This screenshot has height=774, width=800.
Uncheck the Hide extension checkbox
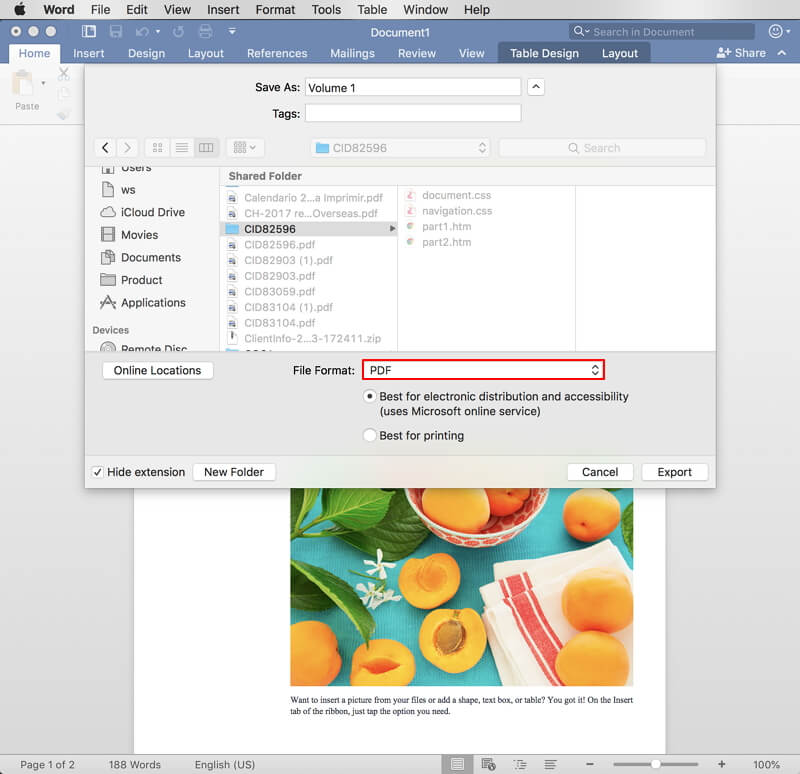97,471
